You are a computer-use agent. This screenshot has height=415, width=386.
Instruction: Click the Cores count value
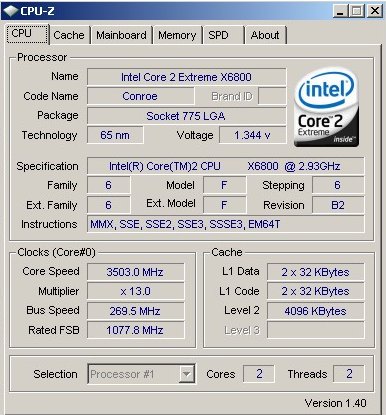pyautogui.click(x=259, y=374)
